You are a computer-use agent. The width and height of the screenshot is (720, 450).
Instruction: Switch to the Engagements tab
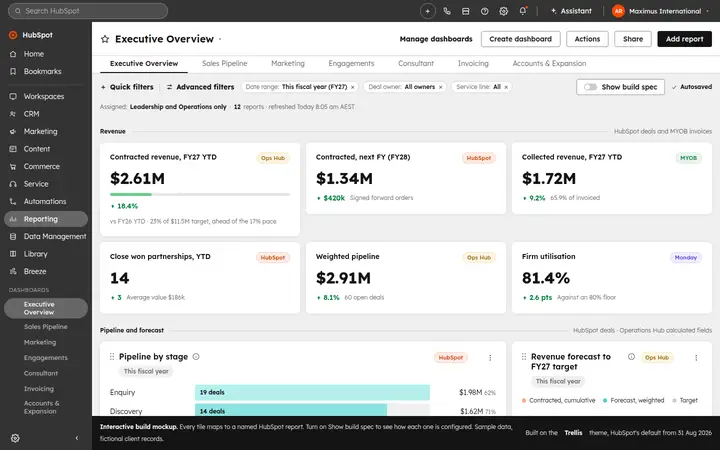[x=351, y=63]
